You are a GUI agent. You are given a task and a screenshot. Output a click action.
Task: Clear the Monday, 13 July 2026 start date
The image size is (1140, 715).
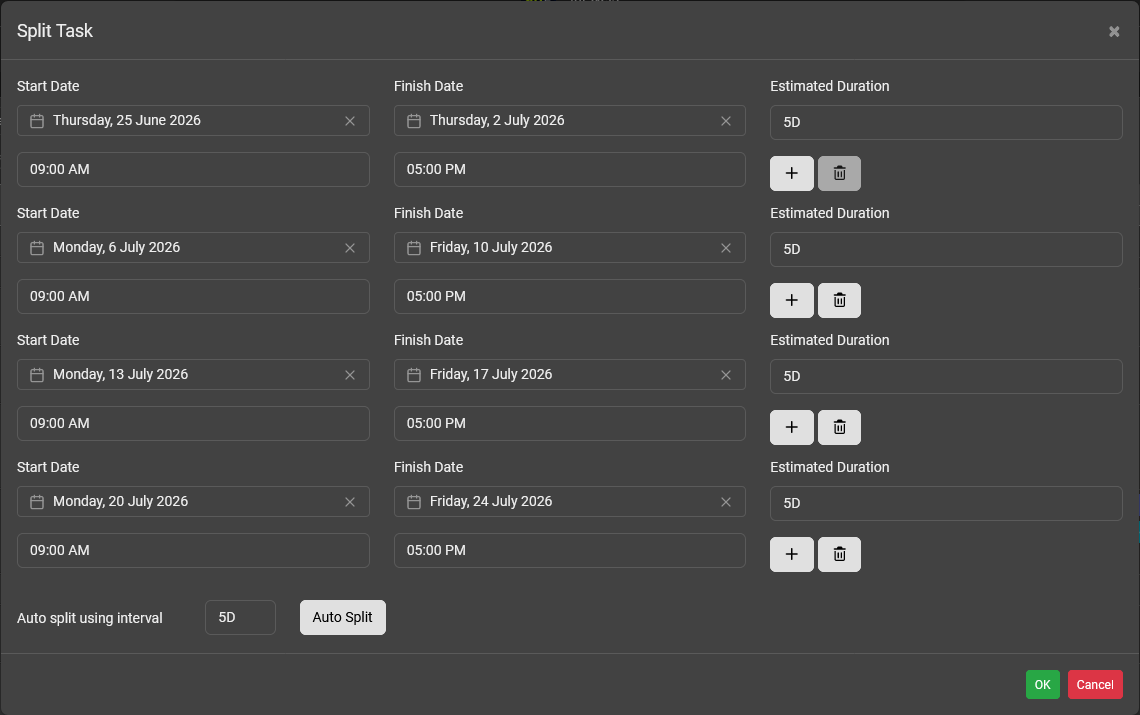350,375
